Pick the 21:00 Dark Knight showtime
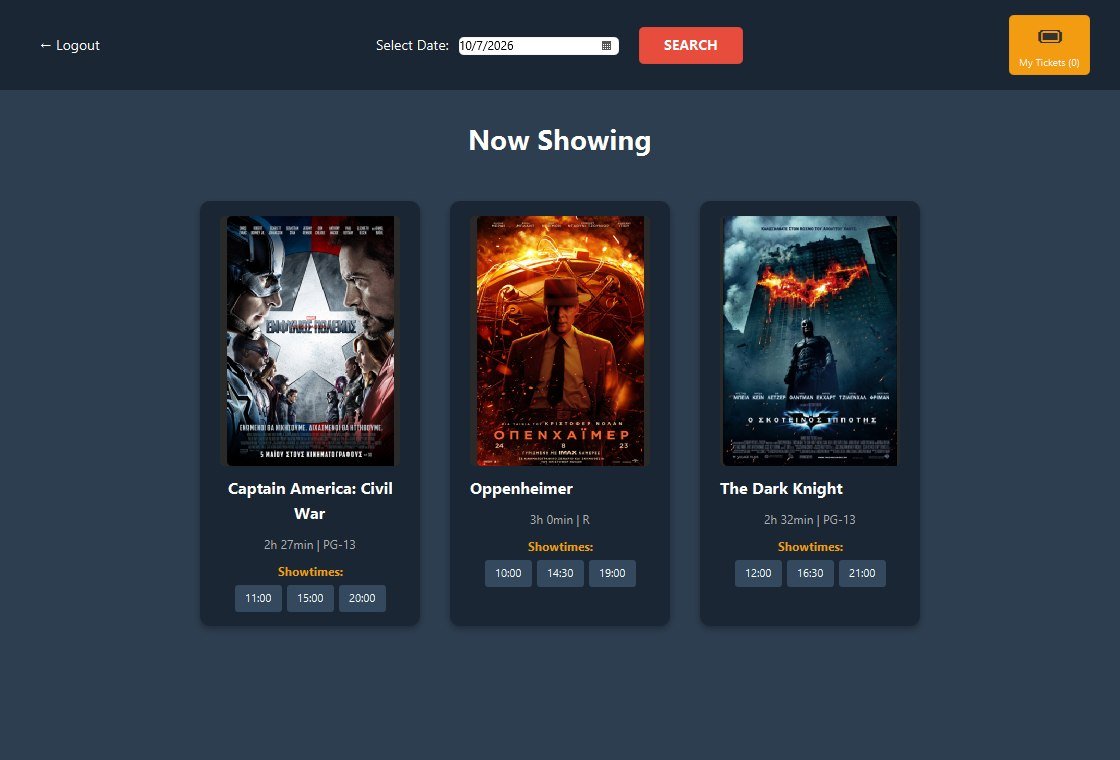1120x760 pixels. 862,573
